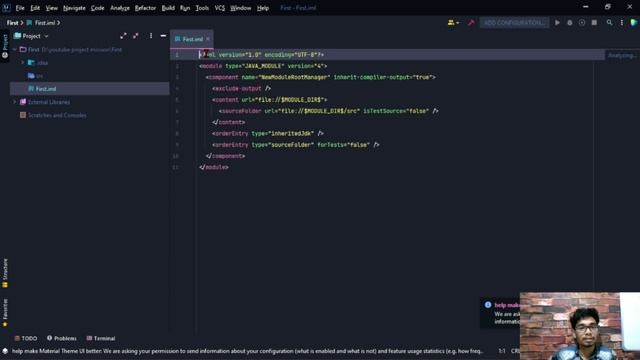
Task: Toggle the Terminal tool window
Action: (101, 338)
